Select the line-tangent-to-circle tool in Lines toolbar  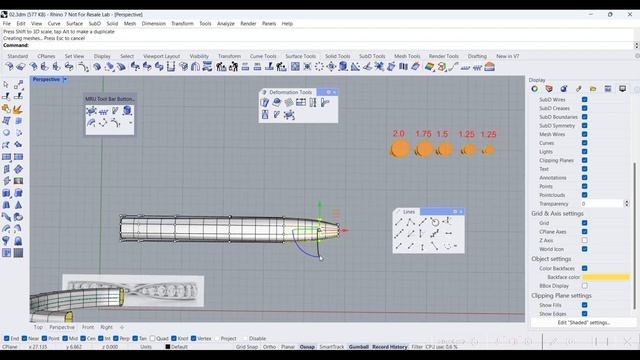[435, 222]
